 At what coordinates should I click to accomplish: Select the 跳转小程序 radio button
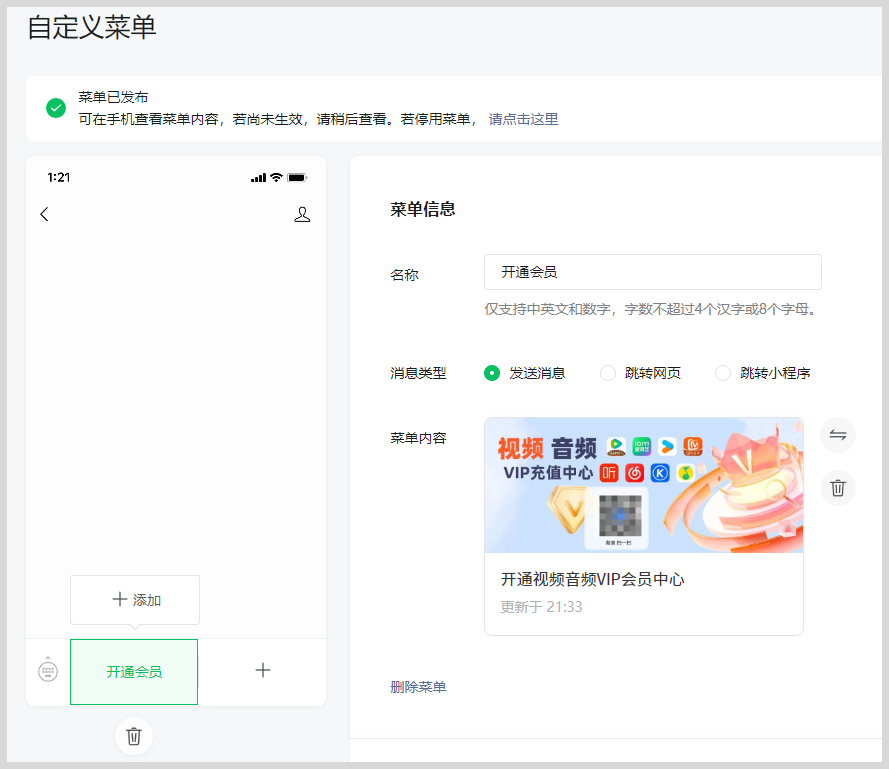(722, 372)
